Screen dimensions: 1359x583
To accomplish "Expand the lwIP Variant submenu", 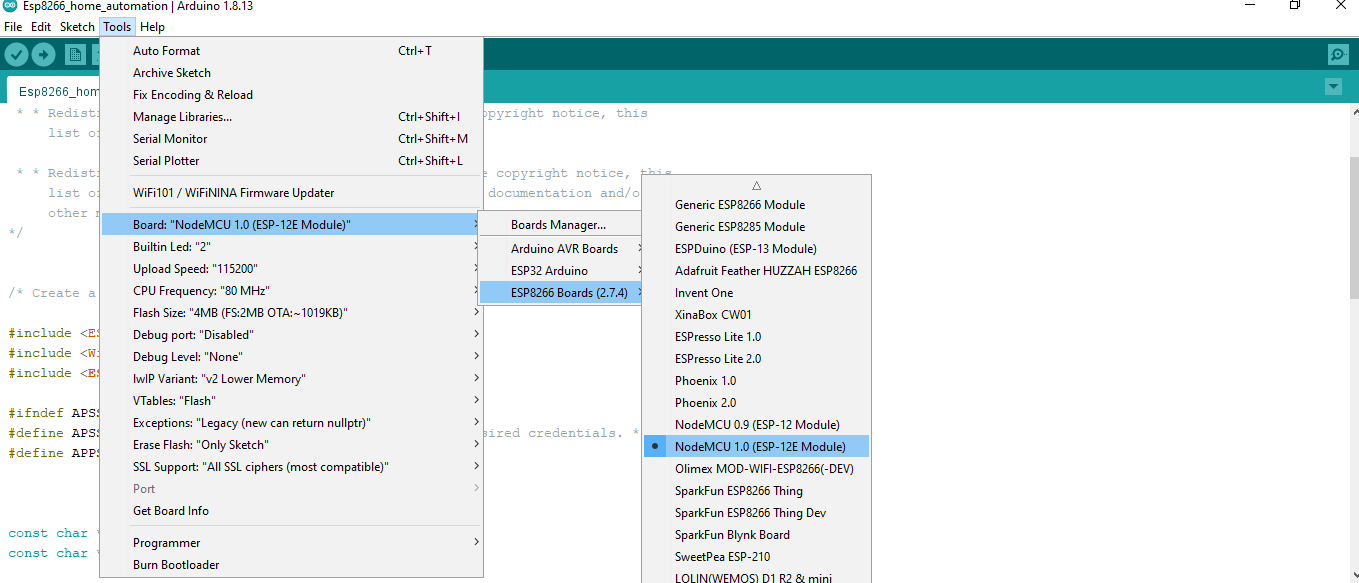I will [292, 379].
